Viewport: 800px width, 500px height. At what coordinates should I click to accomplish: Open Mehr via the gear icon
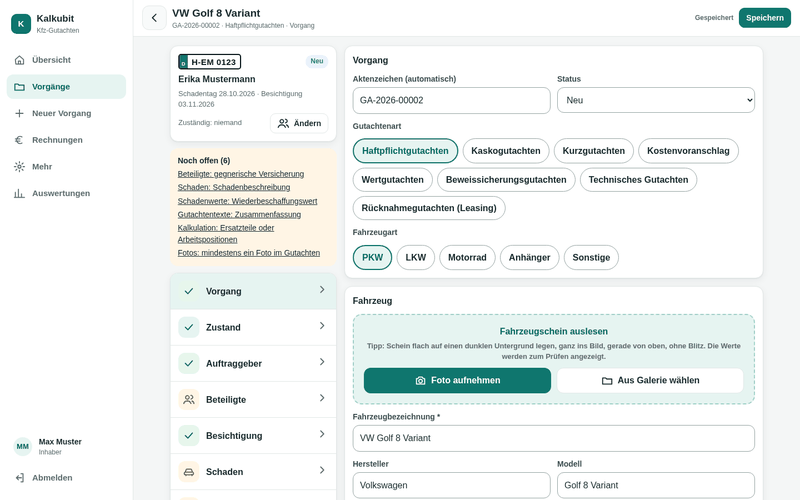[19, 166]
